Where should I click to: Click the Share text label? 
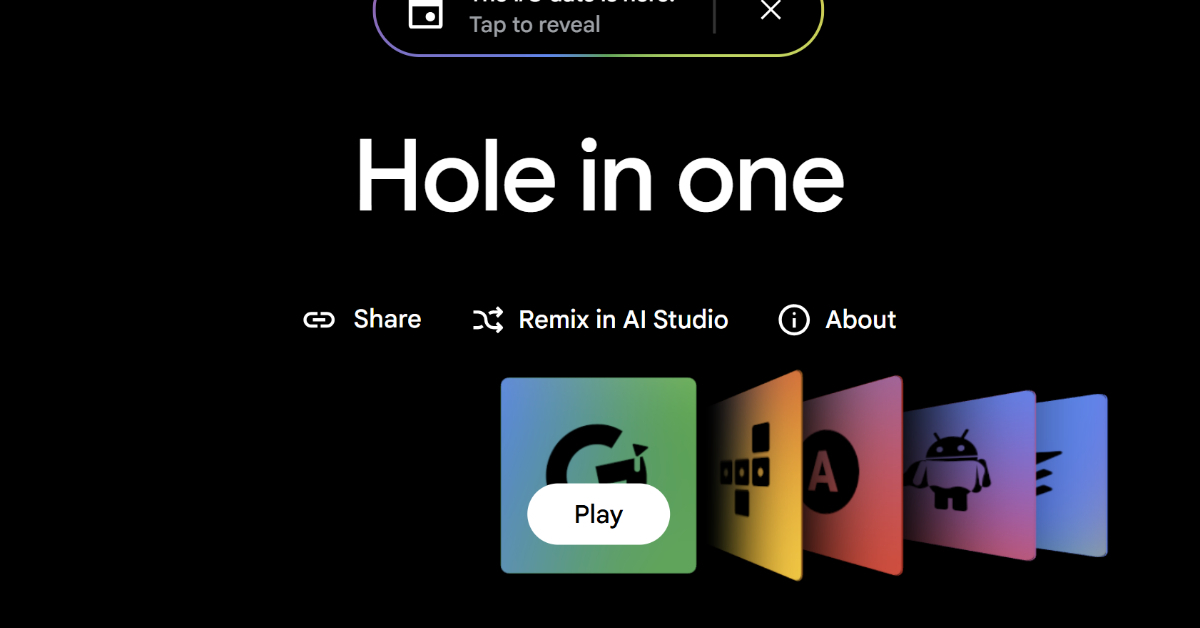pos(387,319)
